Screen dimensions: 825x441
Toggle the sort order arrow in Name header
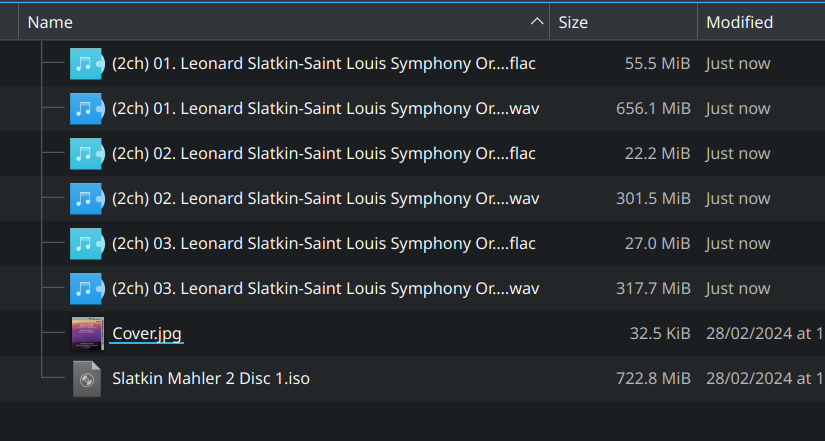pyautogui.click(x=537, y=22)
